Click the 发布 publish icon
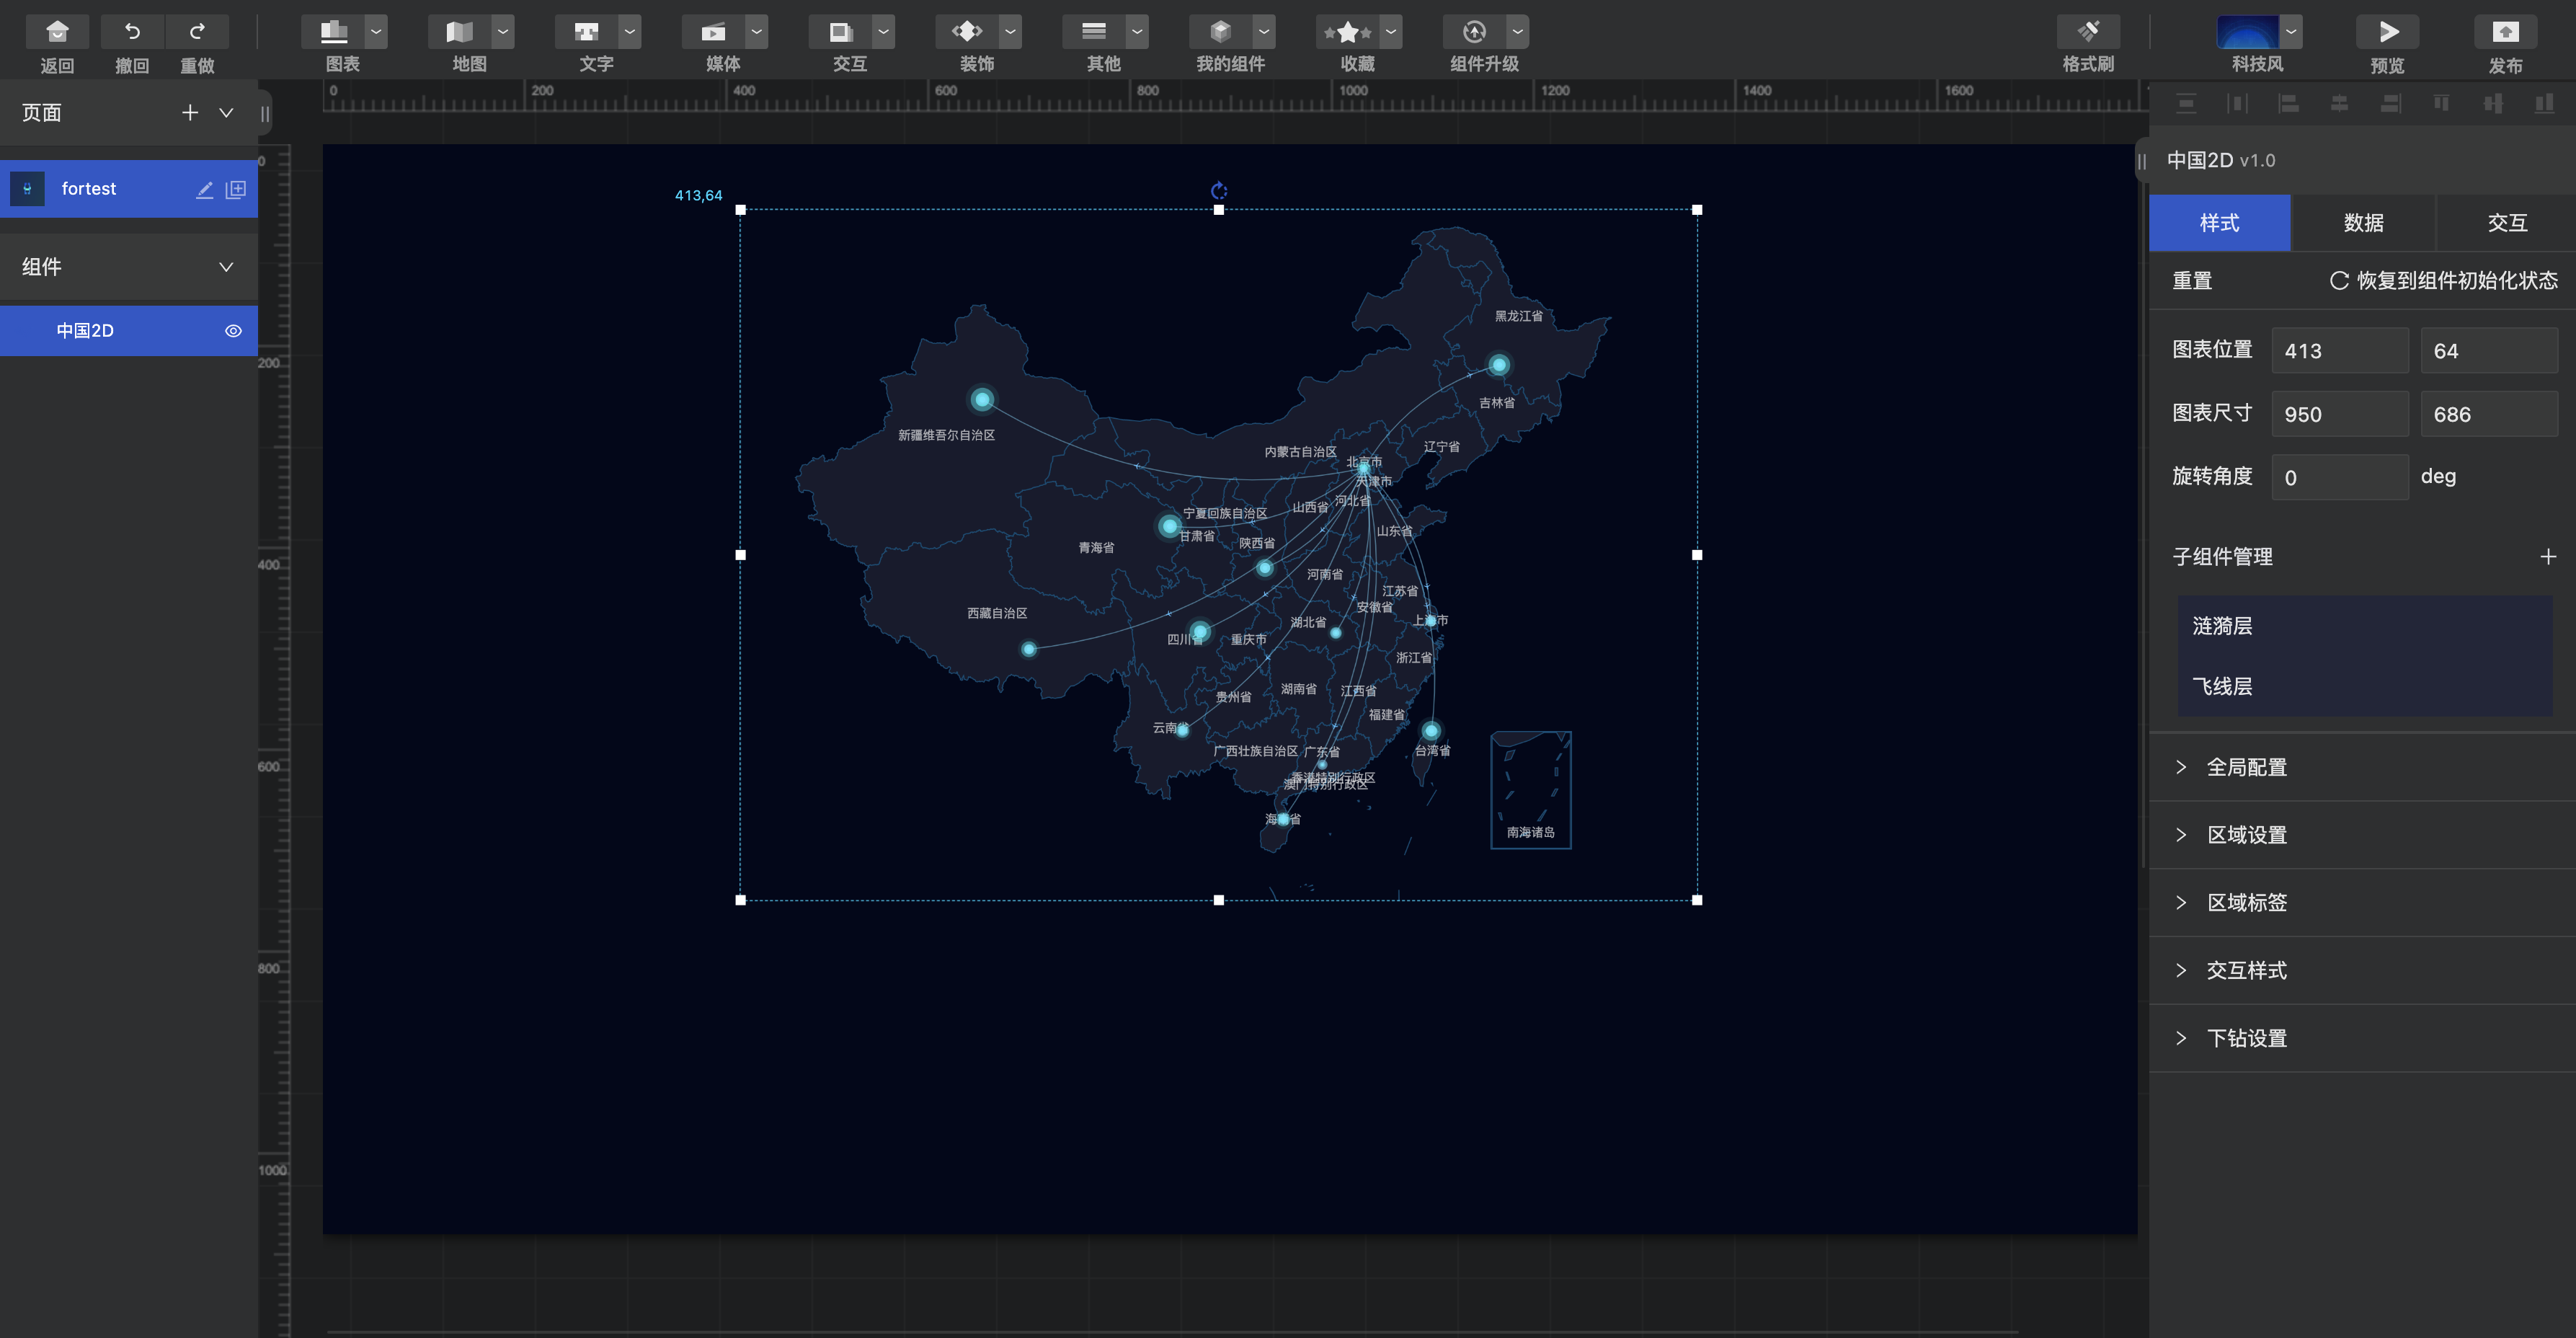 click(x=2506, y=32)
